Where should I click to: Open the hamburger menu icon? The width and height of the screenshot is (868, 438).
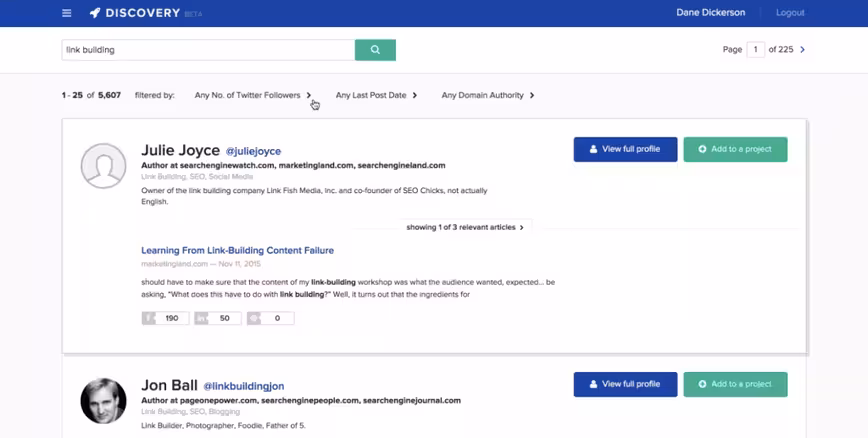pos(66,13)
